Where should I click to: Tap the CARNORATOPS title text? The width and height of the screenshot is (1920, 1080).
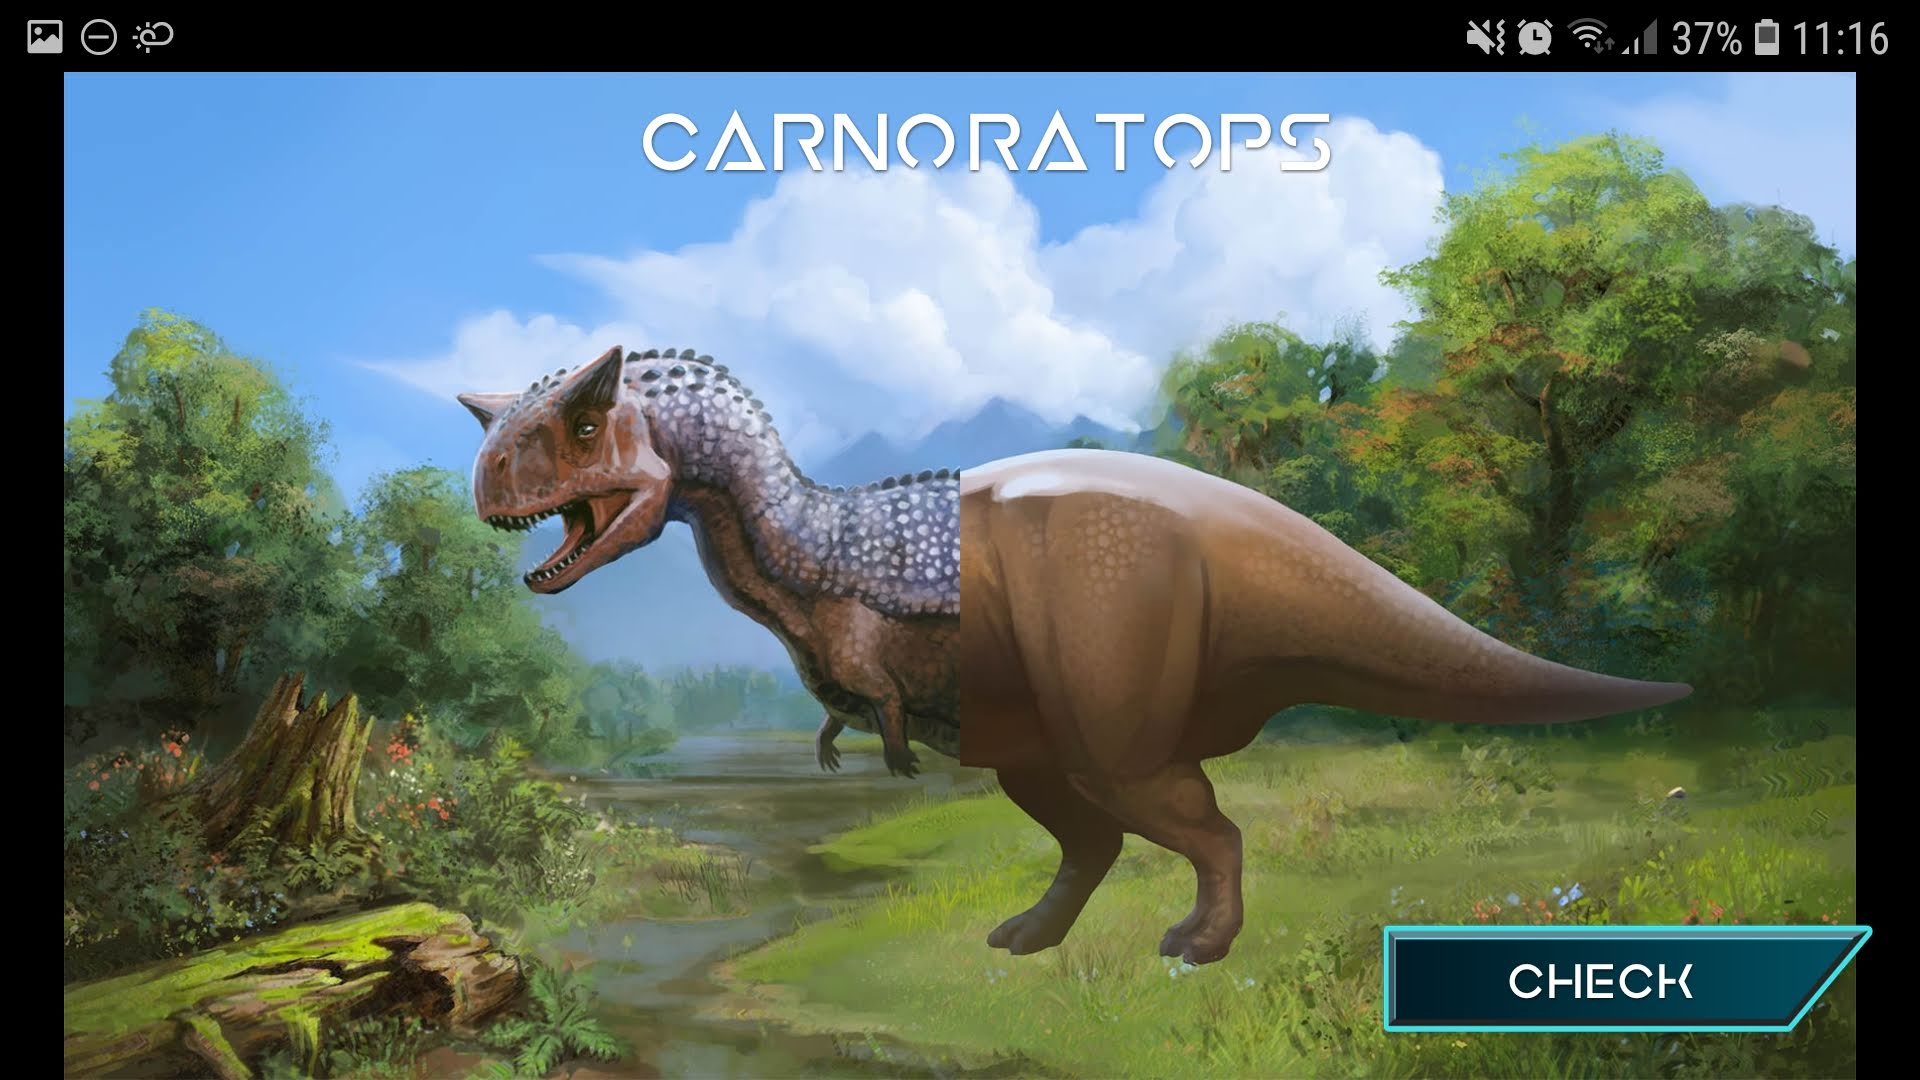pos(985,142)
